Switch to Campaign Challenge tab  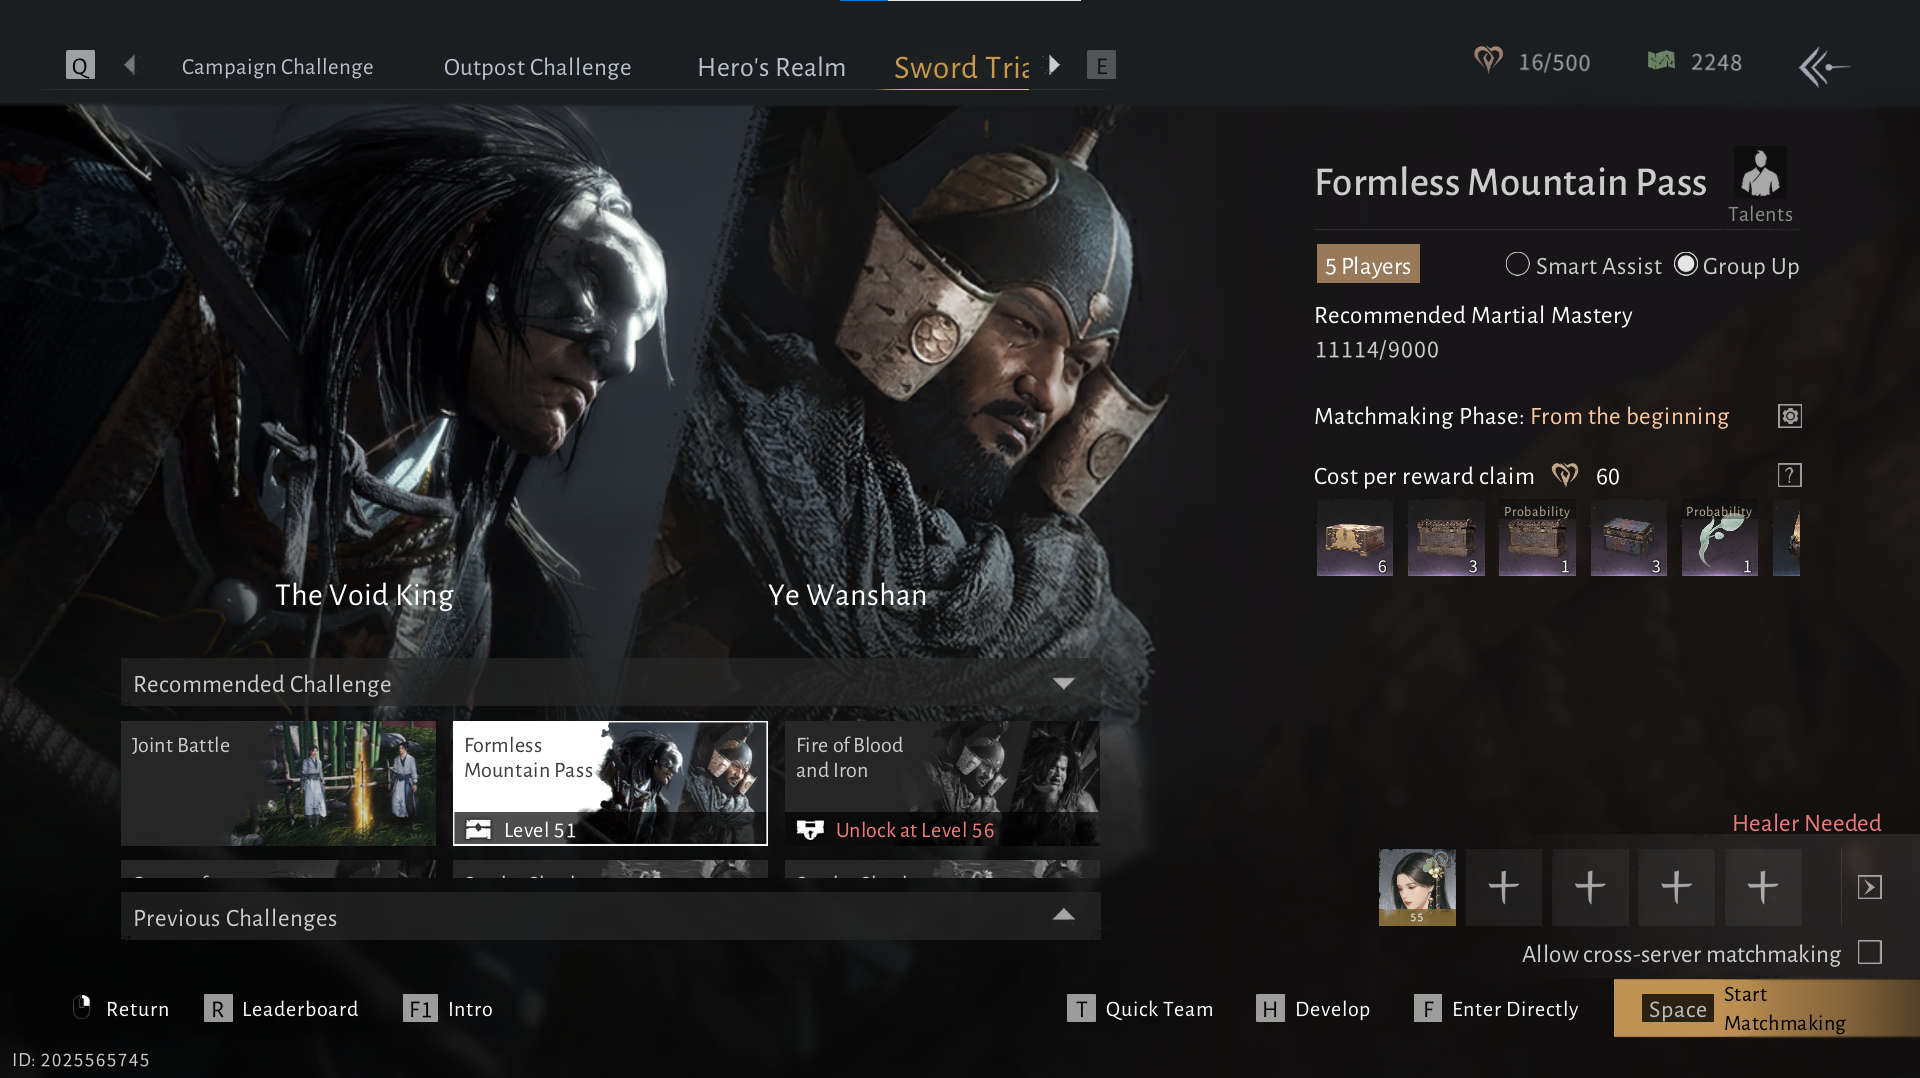[x=277, y=67]
